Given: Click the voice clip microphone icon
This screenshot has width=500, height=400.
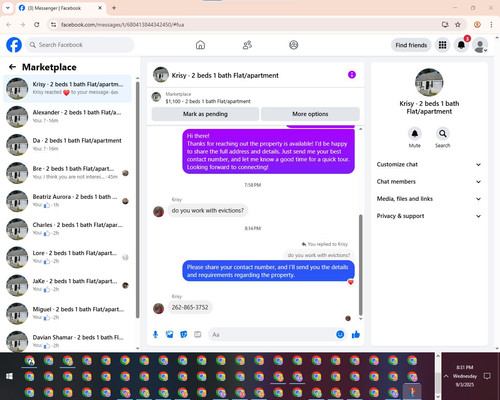Looking at the screenshot, I should (x=155, y=334).
